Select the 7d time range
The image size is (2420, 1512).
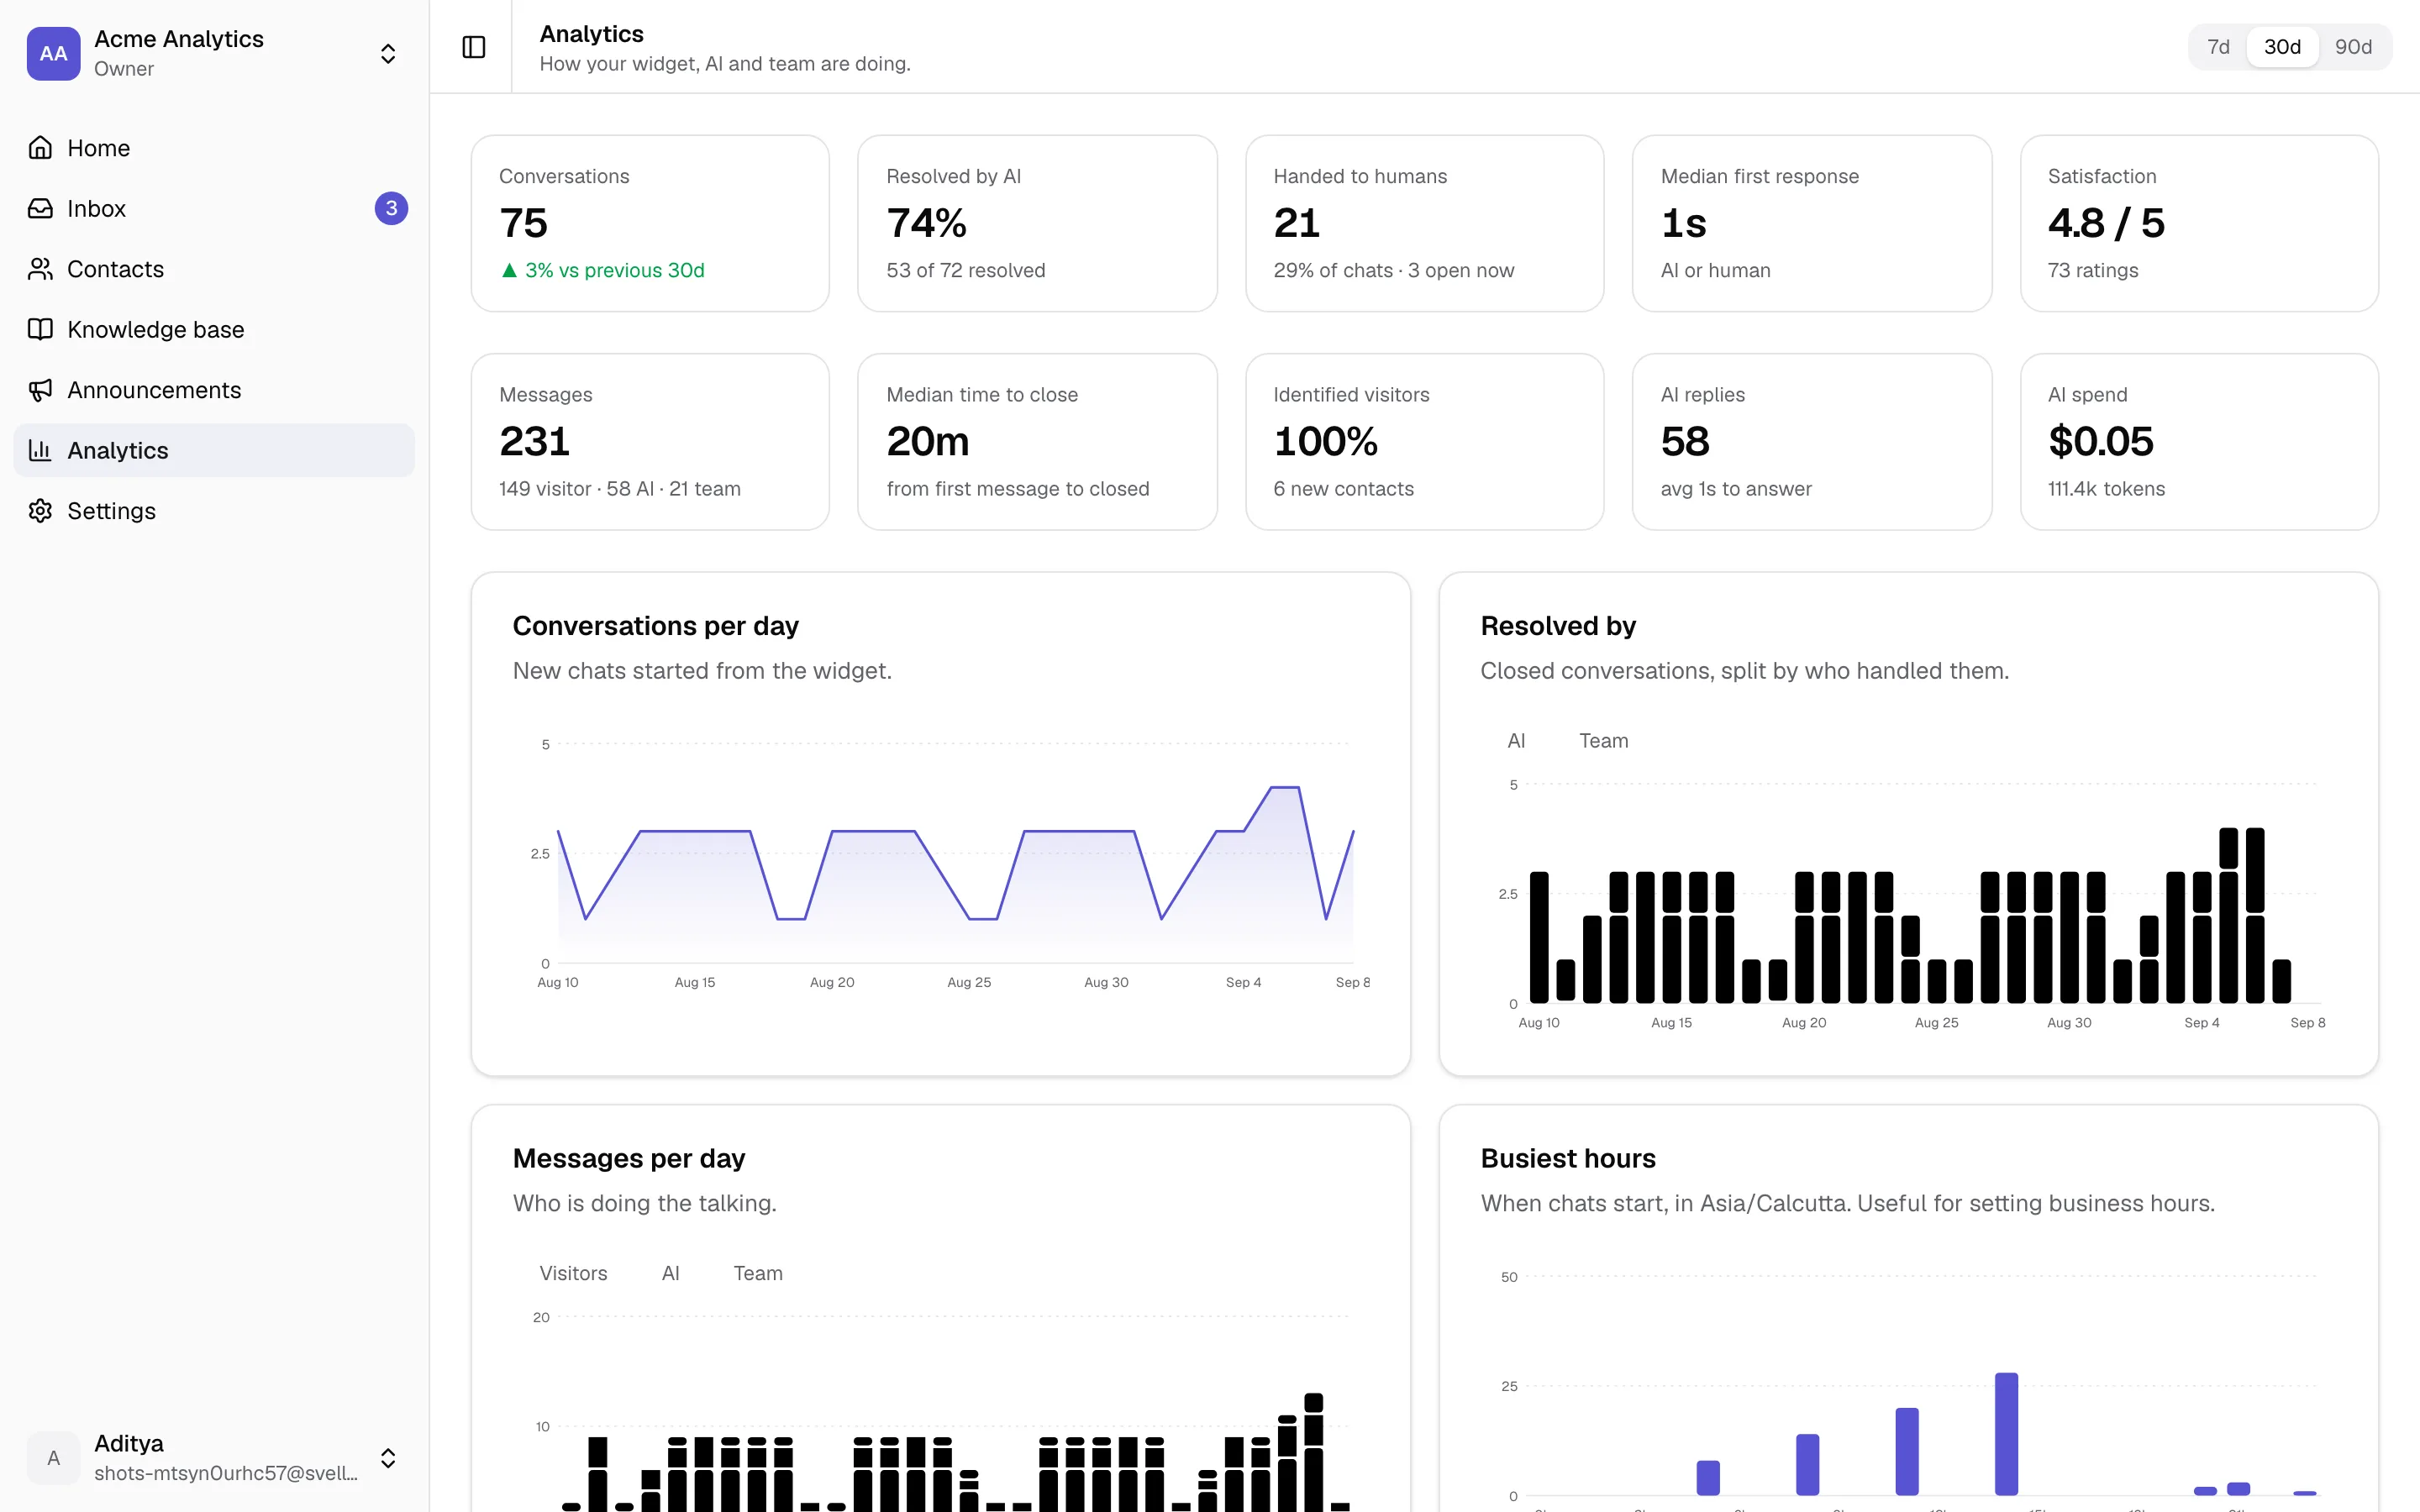pos(2218,47)
